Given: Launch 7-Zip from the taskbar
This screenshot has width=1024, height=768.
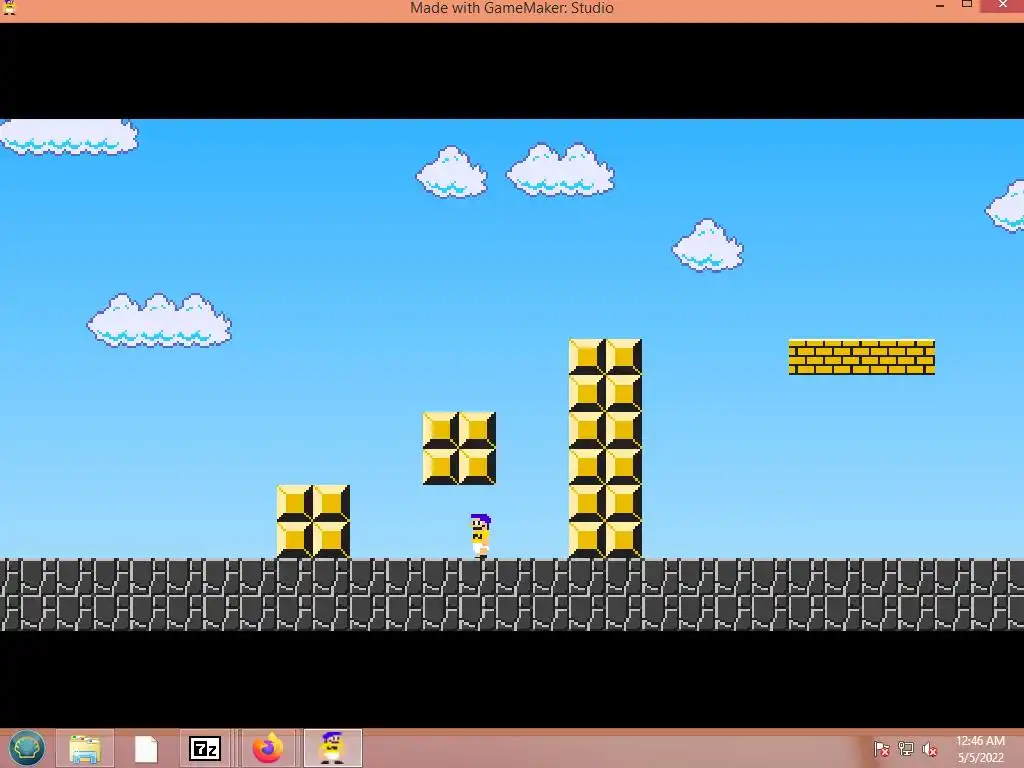Looking at the screenshot, I should pyautogui.click(x=204, y=748).
